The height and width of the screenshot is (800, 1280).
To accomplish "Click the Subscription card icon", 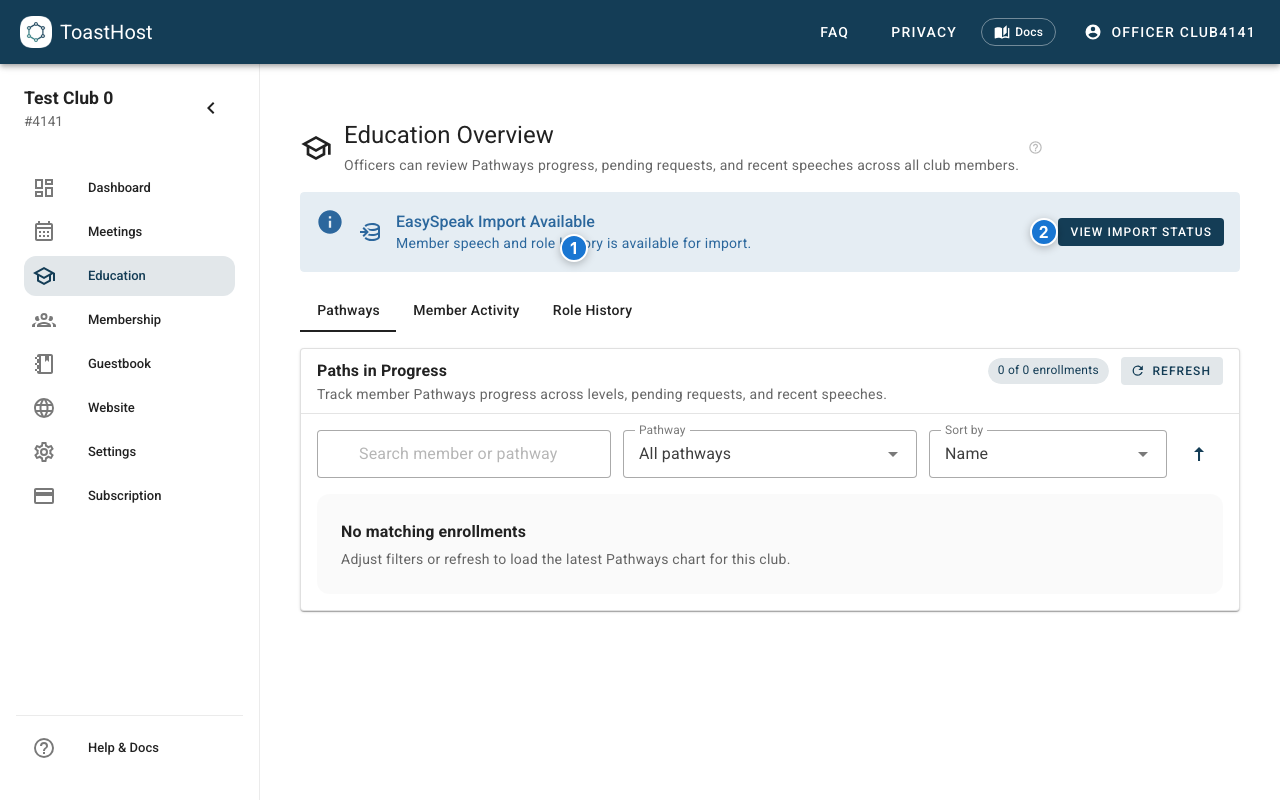I will (44, 495).
